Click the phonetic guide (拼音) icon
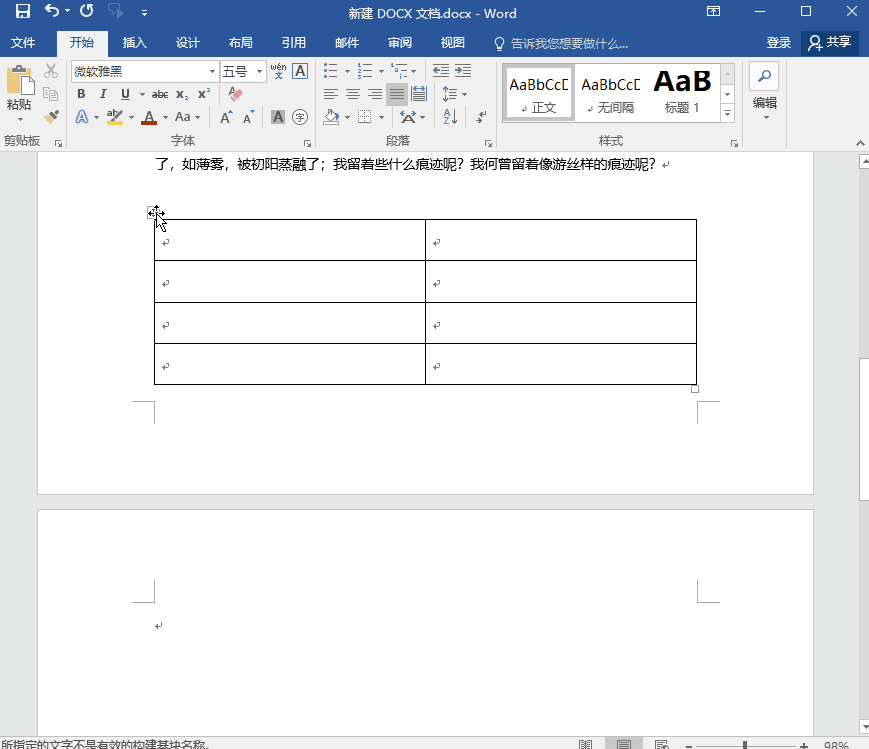This screenshot has width=869, height=749. pyautogui.click(x=277, y=71)
